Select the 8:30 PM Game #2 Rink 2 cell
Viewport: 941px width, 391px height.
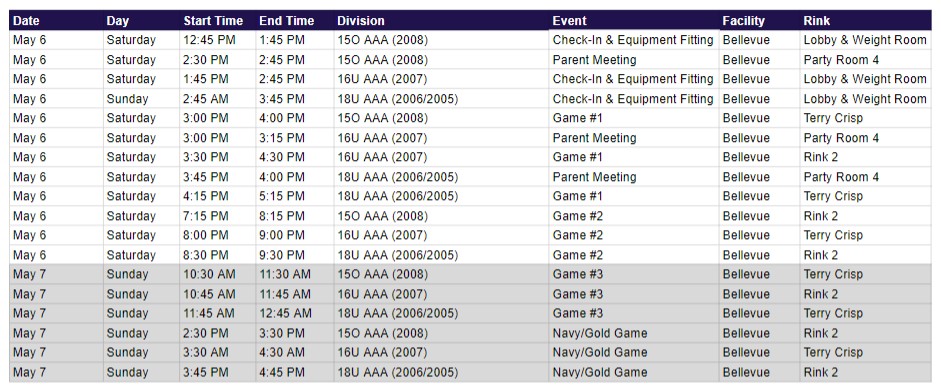(x=865, y=255)
